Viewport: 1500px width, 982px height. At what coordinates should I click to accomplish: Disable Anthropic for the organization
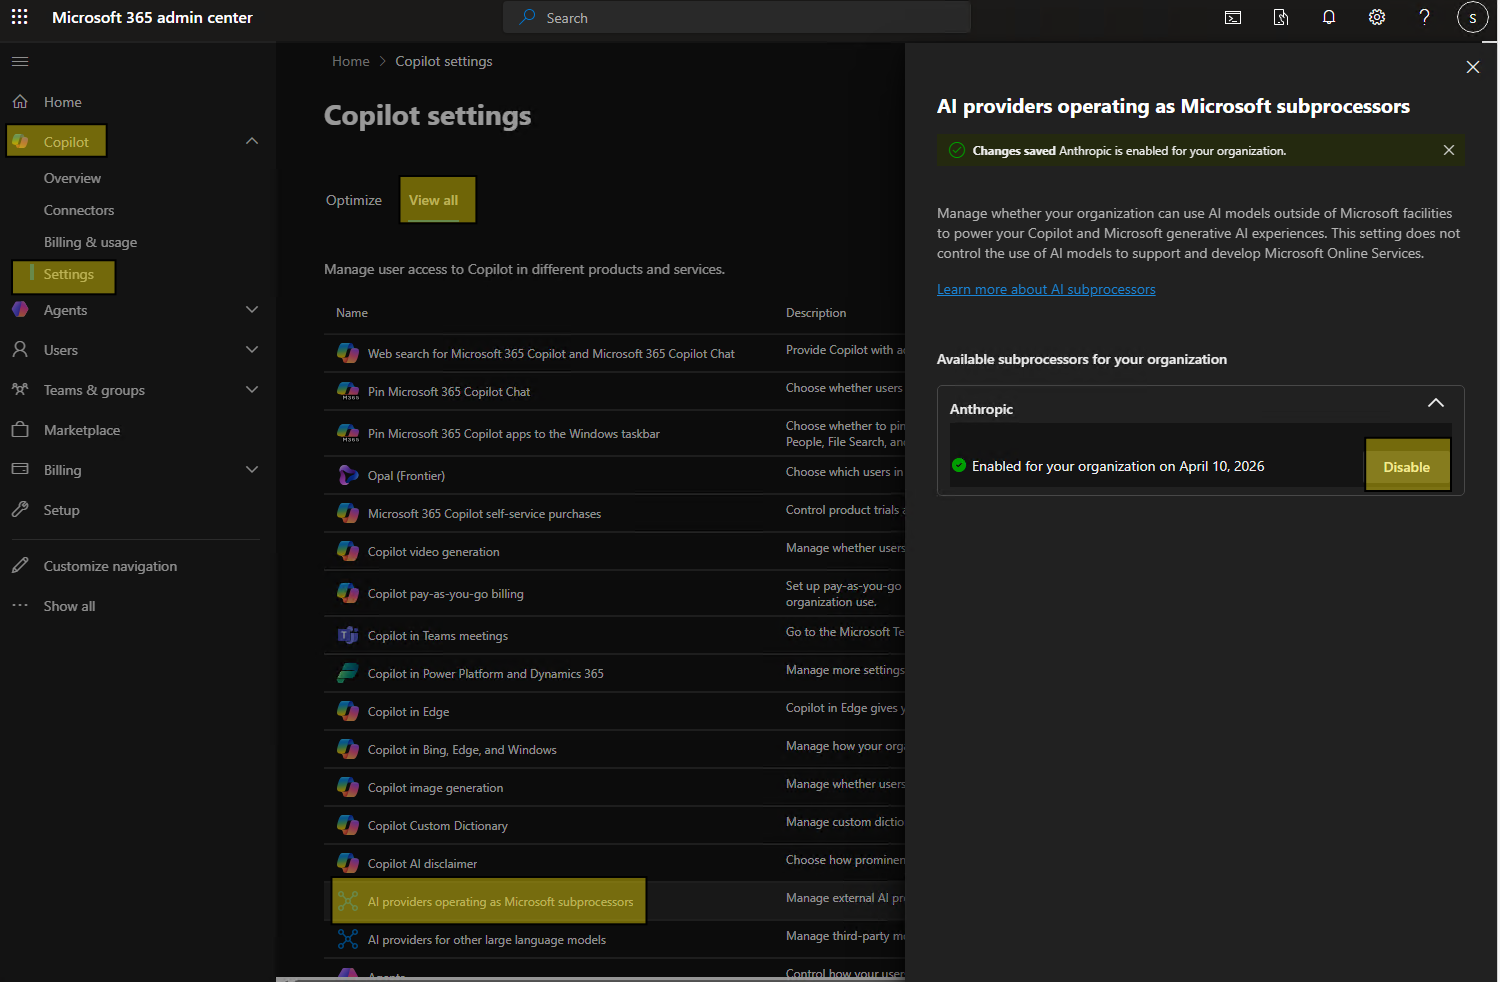point(1406,467)
